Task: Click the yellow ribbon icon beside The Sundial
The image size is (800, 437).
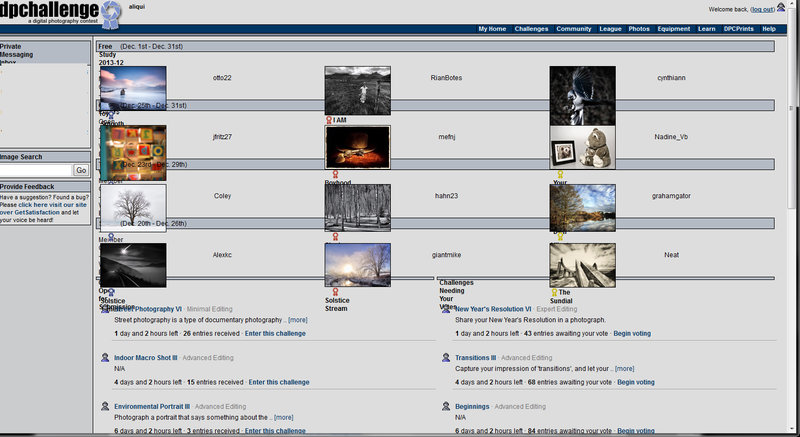Action: (x=554, y=292)
